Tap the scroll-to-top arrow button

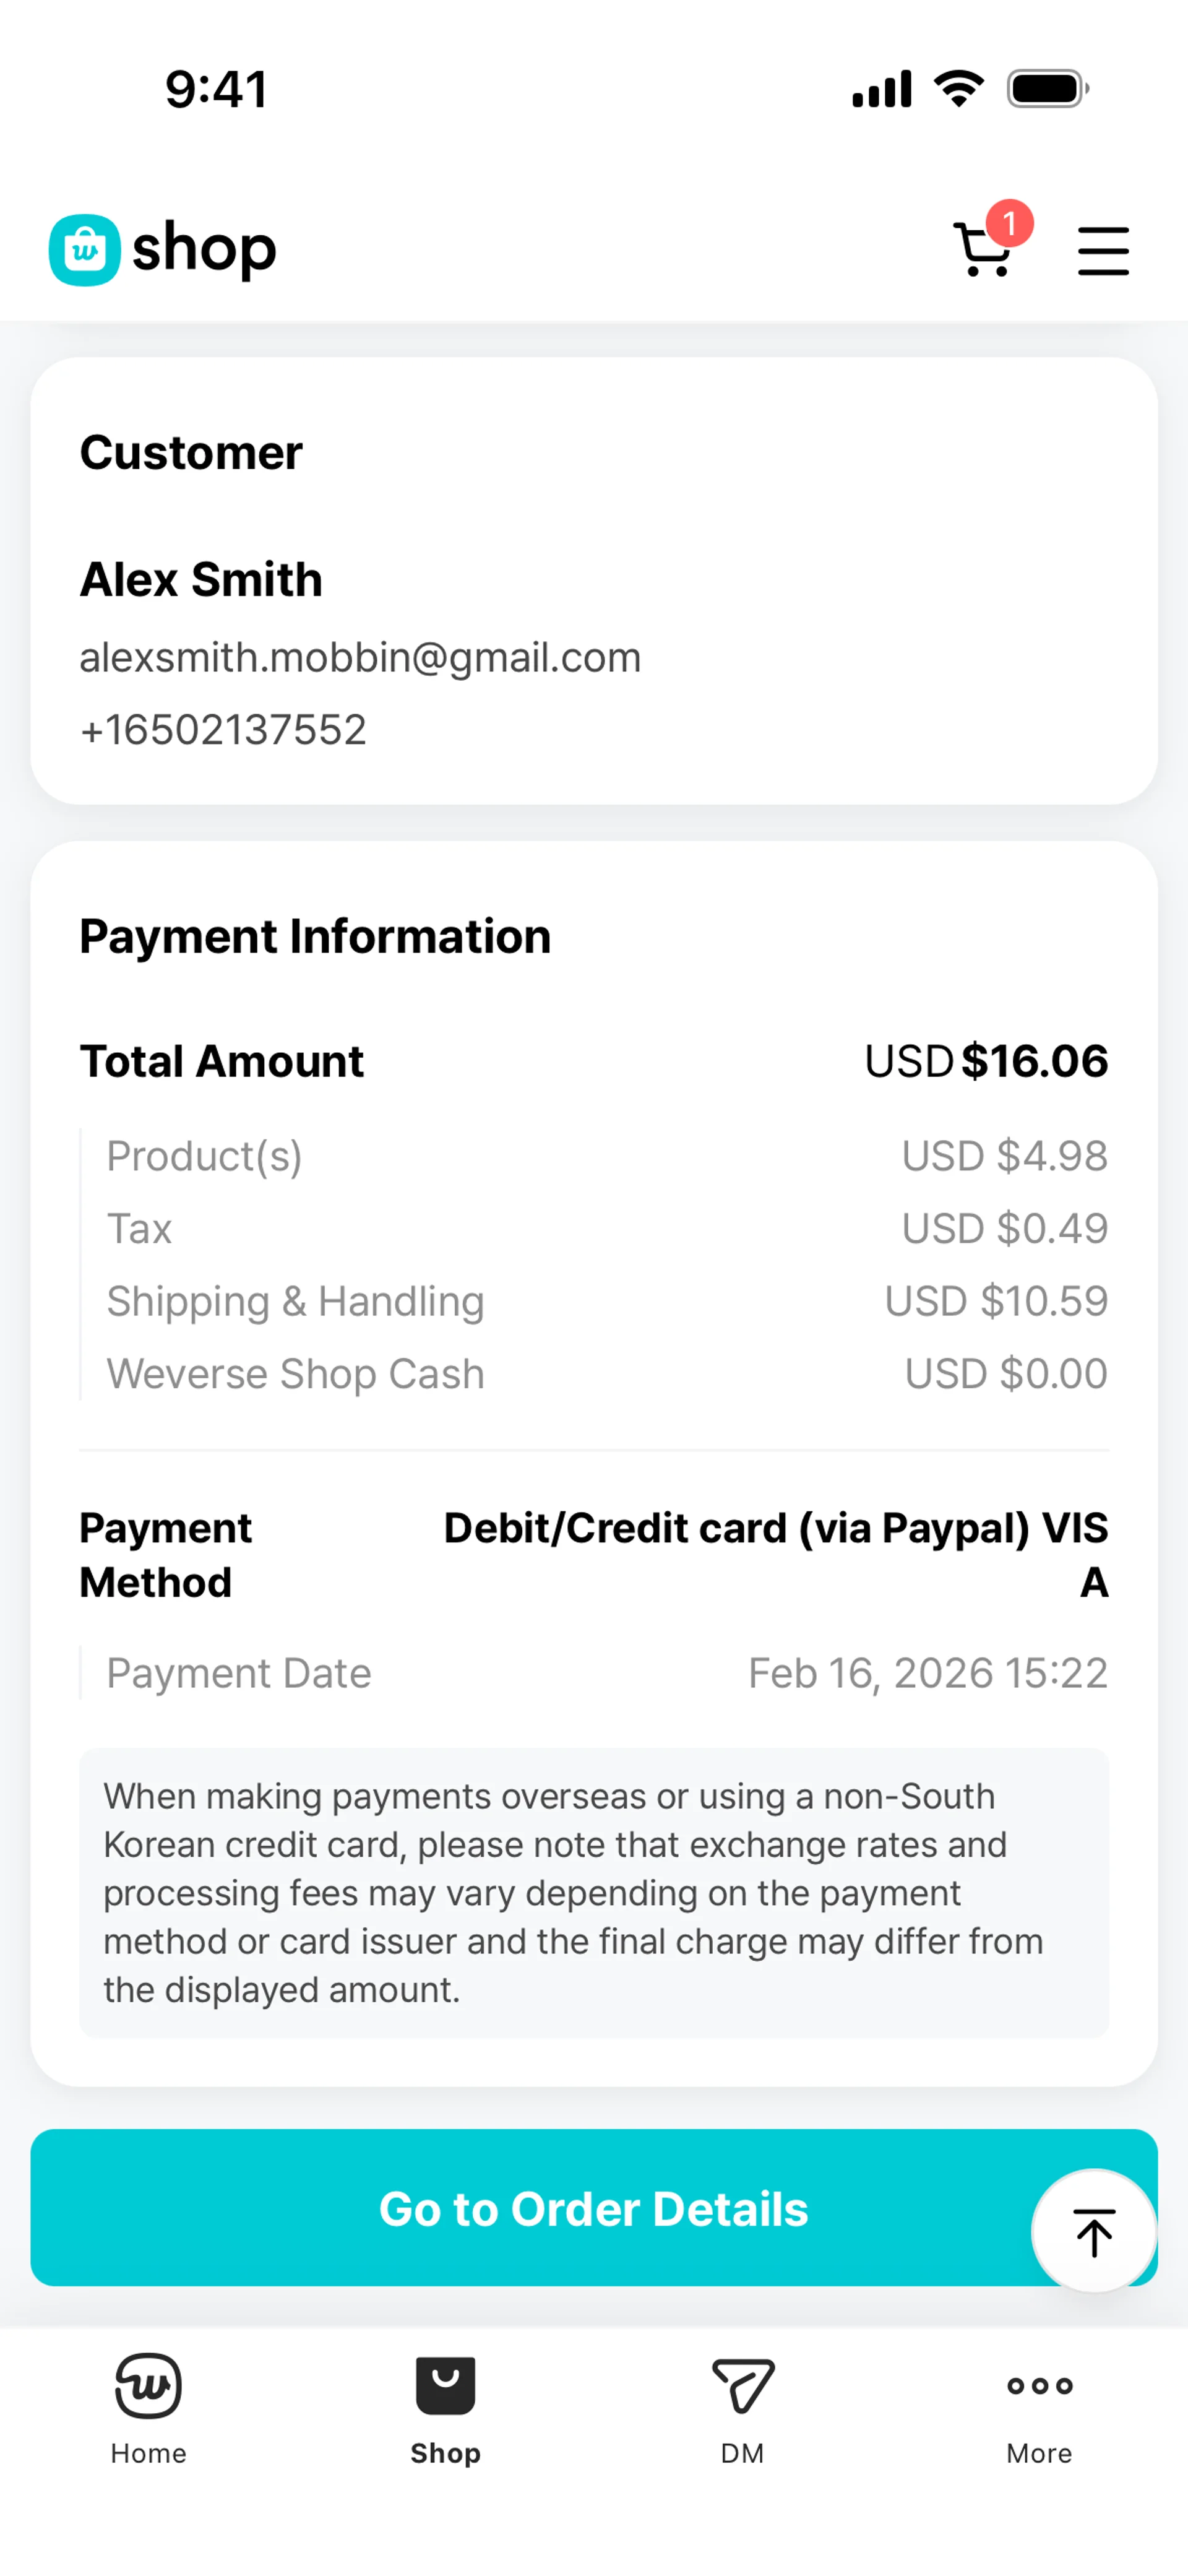[x=1093, y=2231]
